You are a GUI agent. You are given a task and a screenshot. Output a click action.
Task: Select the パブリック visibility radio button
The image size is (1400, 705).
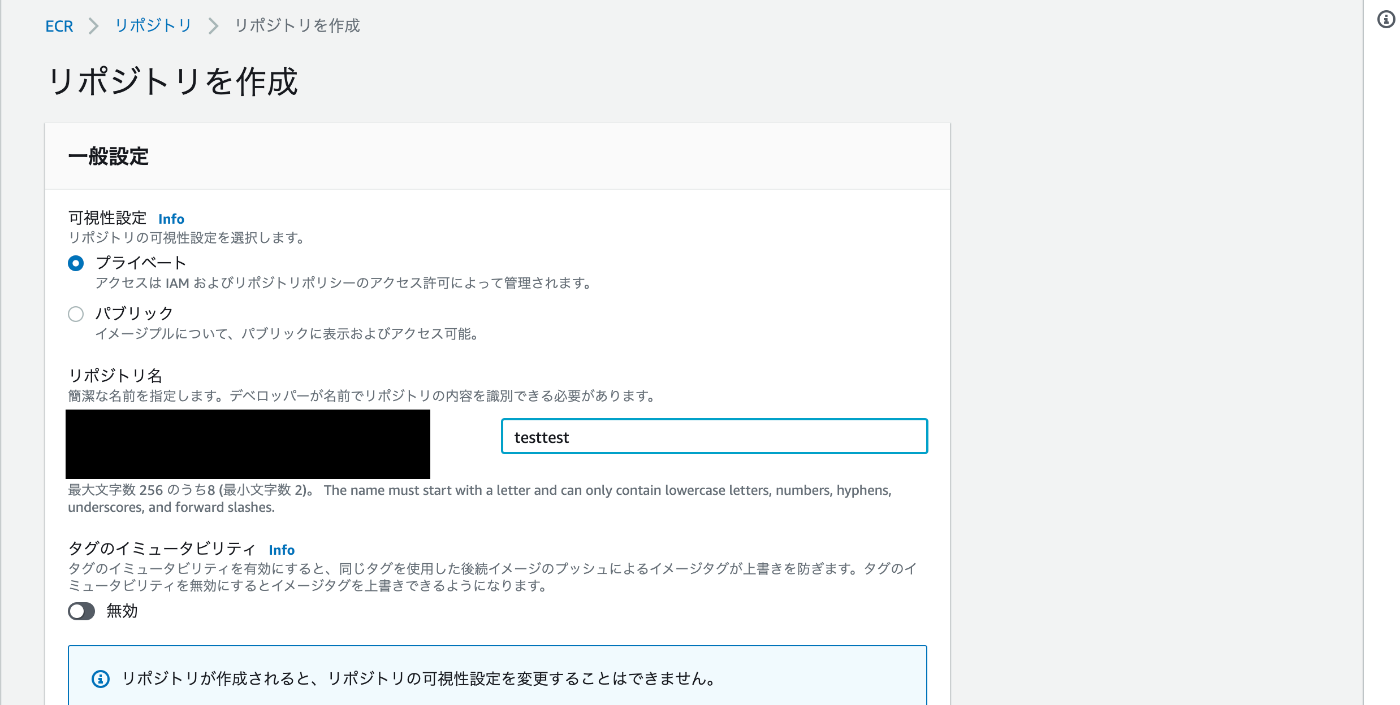pos(76,314)
